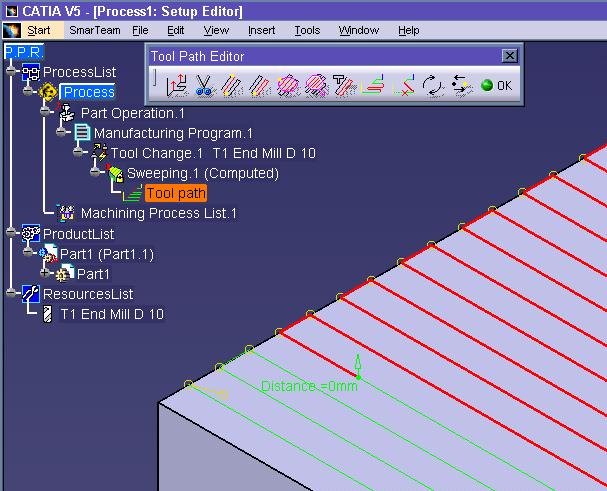Screen dimensions: 607x491
Task: Close the Tool Path Editor toolbar
Action: coord(510,56)
